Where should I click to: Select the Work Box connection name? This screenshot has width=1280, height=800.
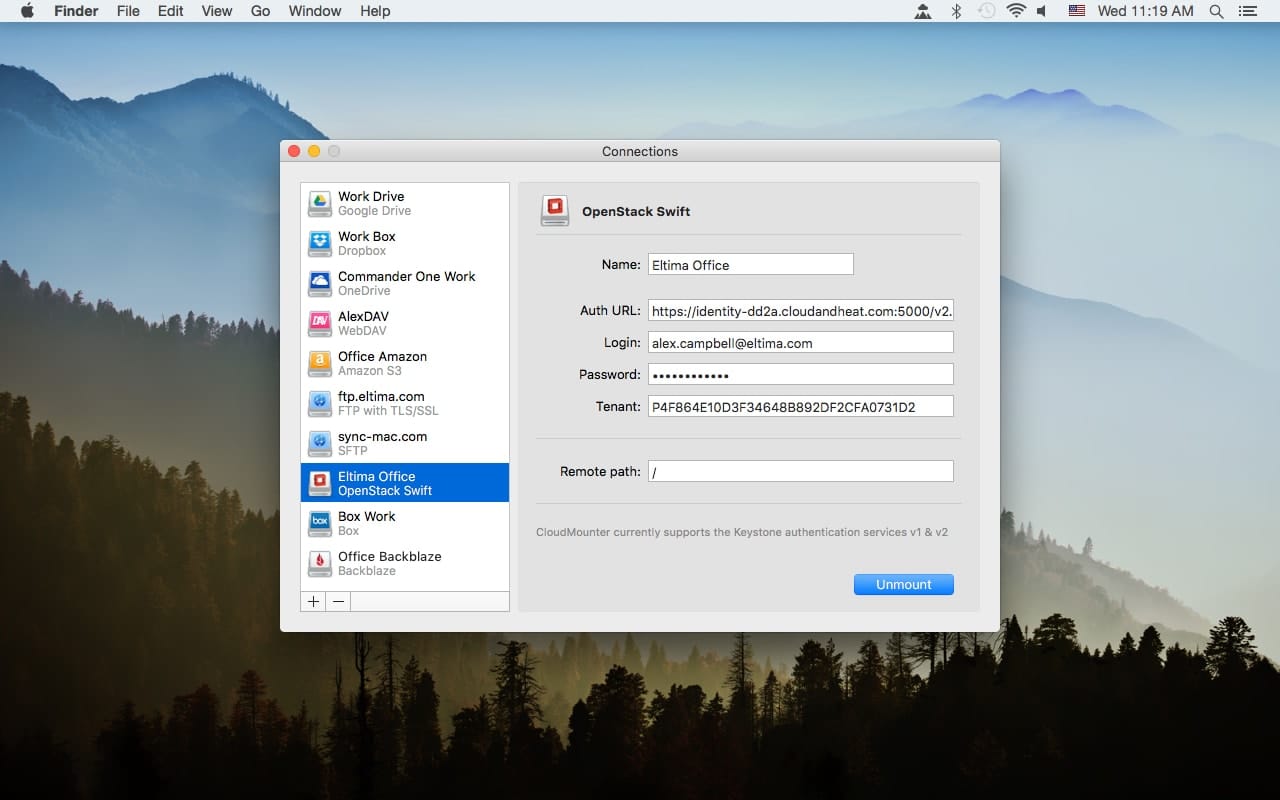click(367, 237)
